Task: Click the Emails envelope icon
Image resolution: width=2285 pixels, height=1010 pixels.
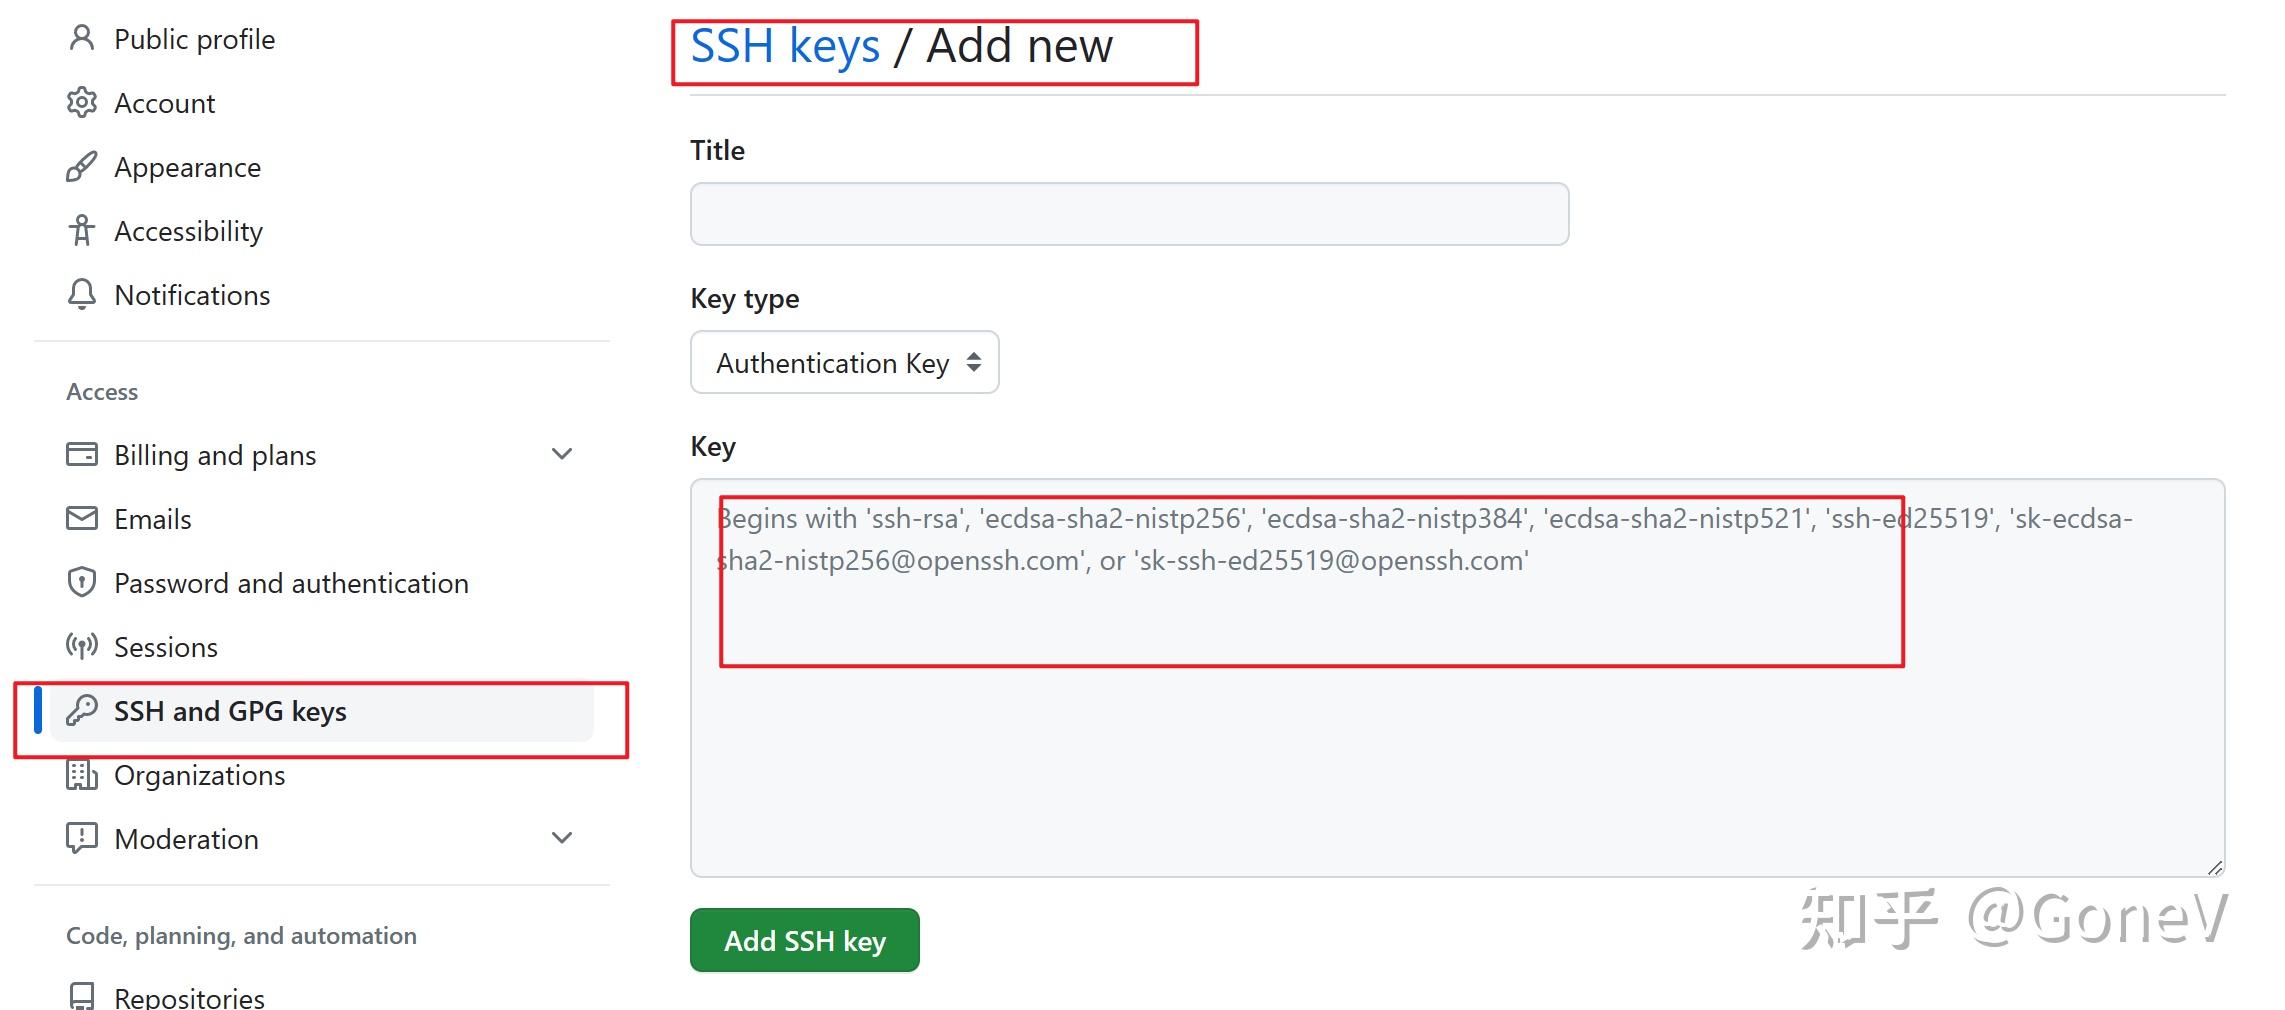Action: coord(81,518)
